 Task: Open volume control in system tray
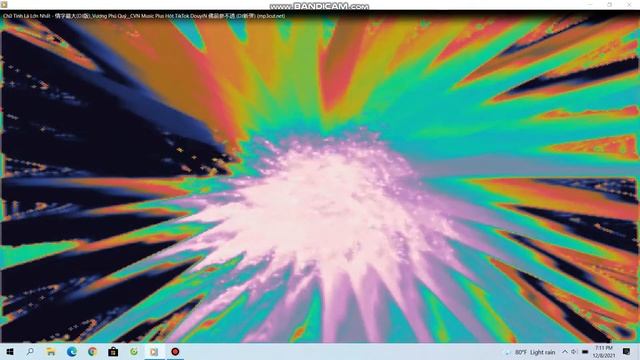(x=574, y=351)
